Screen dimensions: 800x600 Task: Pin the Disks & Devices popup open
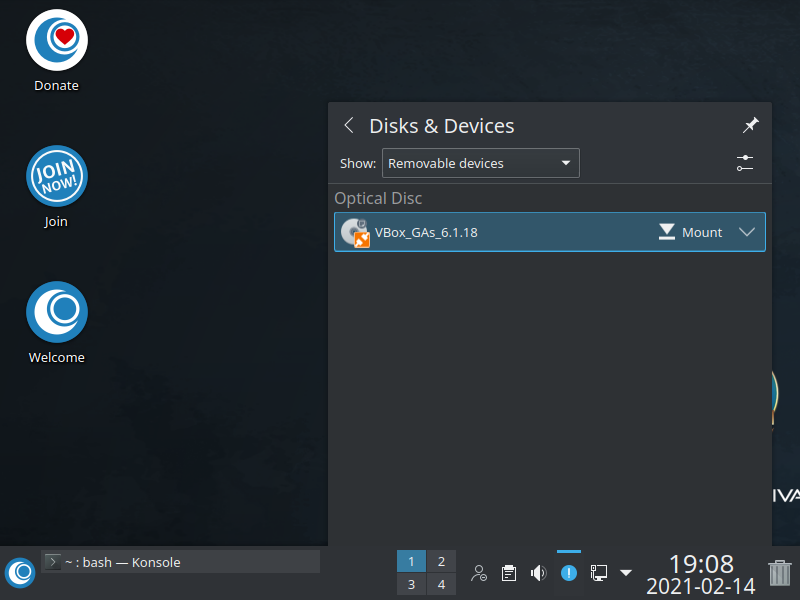click(x=751, y=125)
